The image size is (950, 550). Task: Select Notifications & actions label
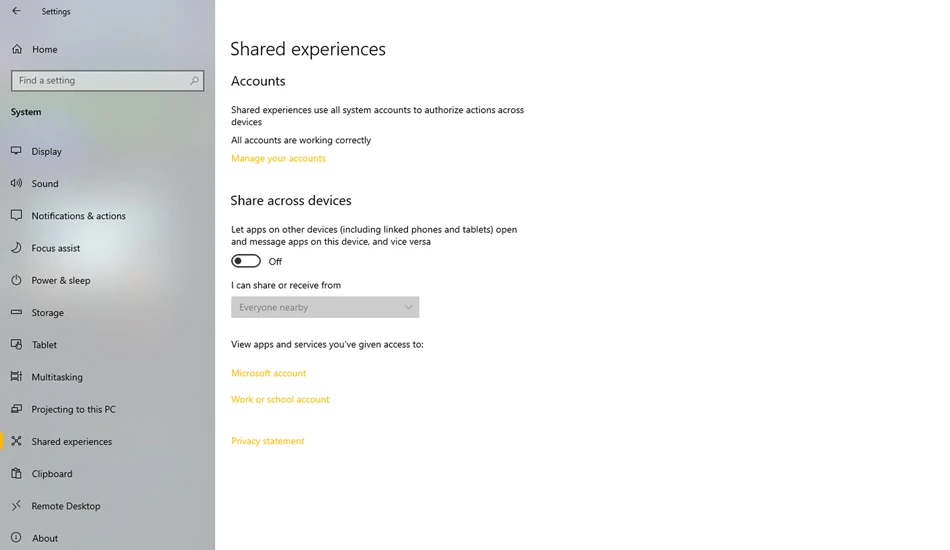[x=79, y=216]
